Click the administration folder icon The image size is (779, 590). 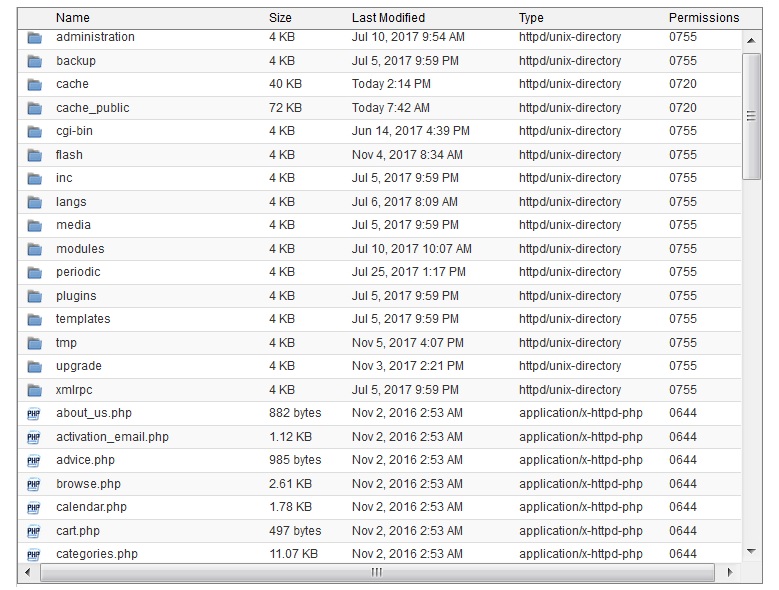tap(35, 38)
